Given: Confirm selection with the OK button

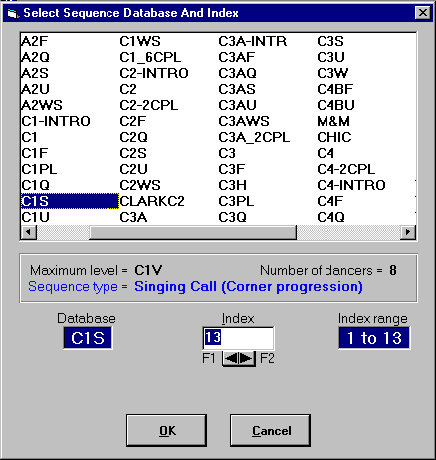Looking at the screenshot, I should coord(167,430).
